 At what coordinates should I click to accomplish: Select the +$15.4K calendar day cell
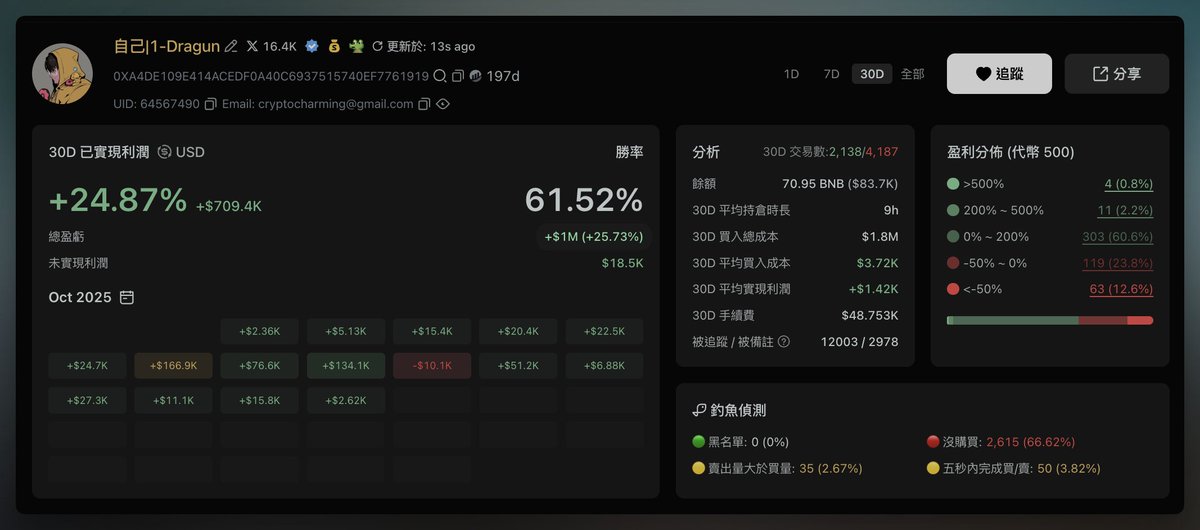click(432, 331)
